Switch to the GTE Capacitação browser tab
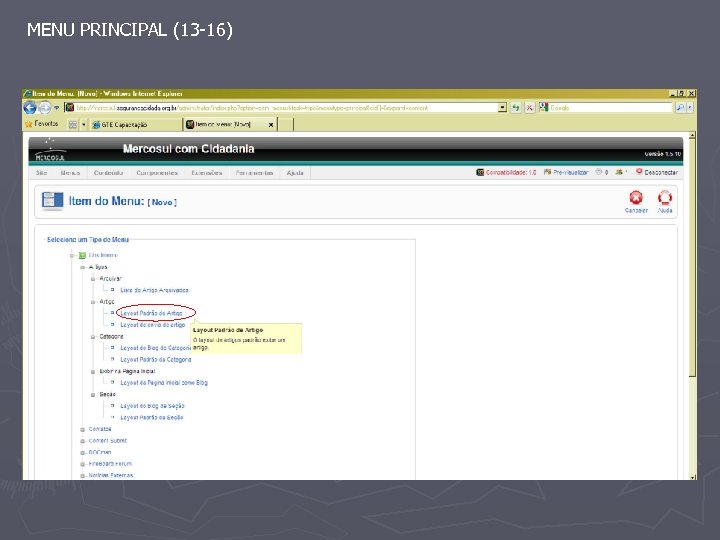The width and height of the screenshot is (720, 540). click(136, 124)
